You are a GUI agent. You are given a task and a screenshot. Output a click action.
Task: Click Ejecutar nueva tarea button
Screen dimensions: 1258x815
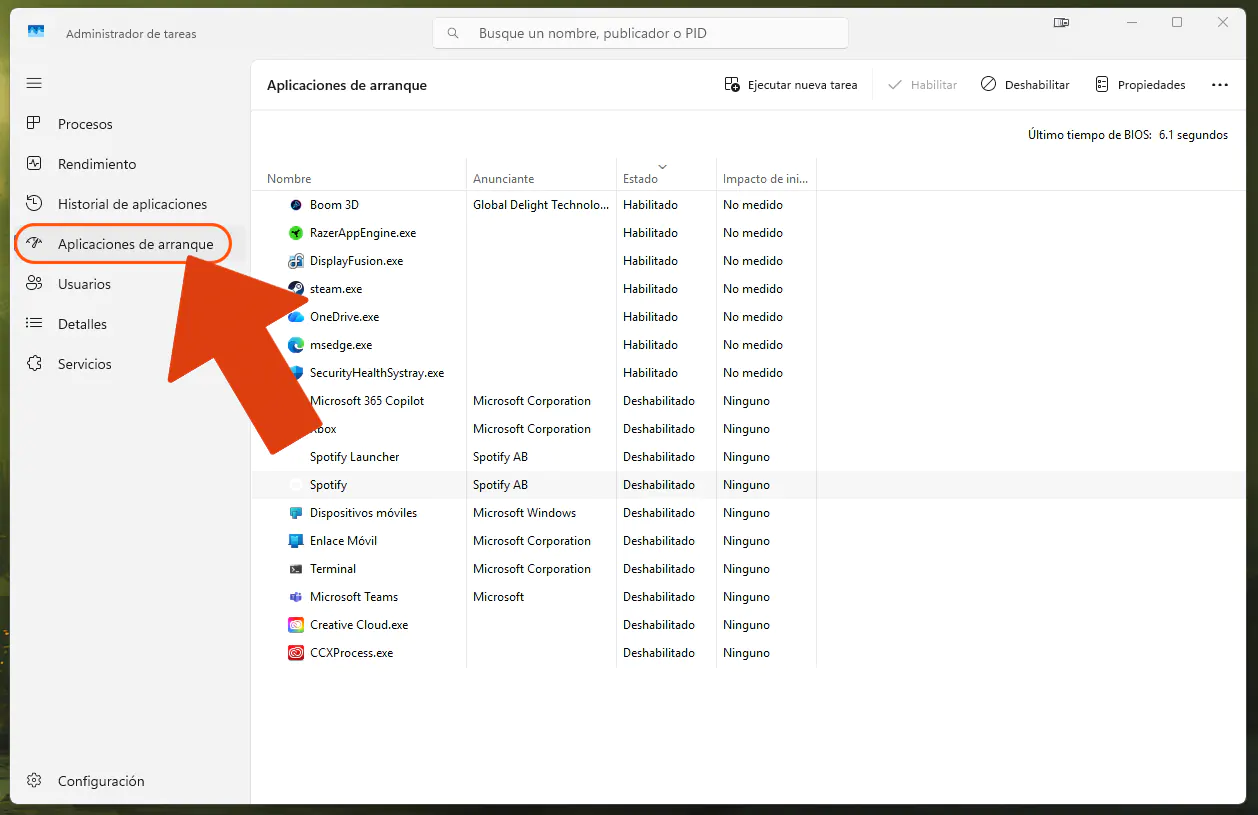click(791, 85)
